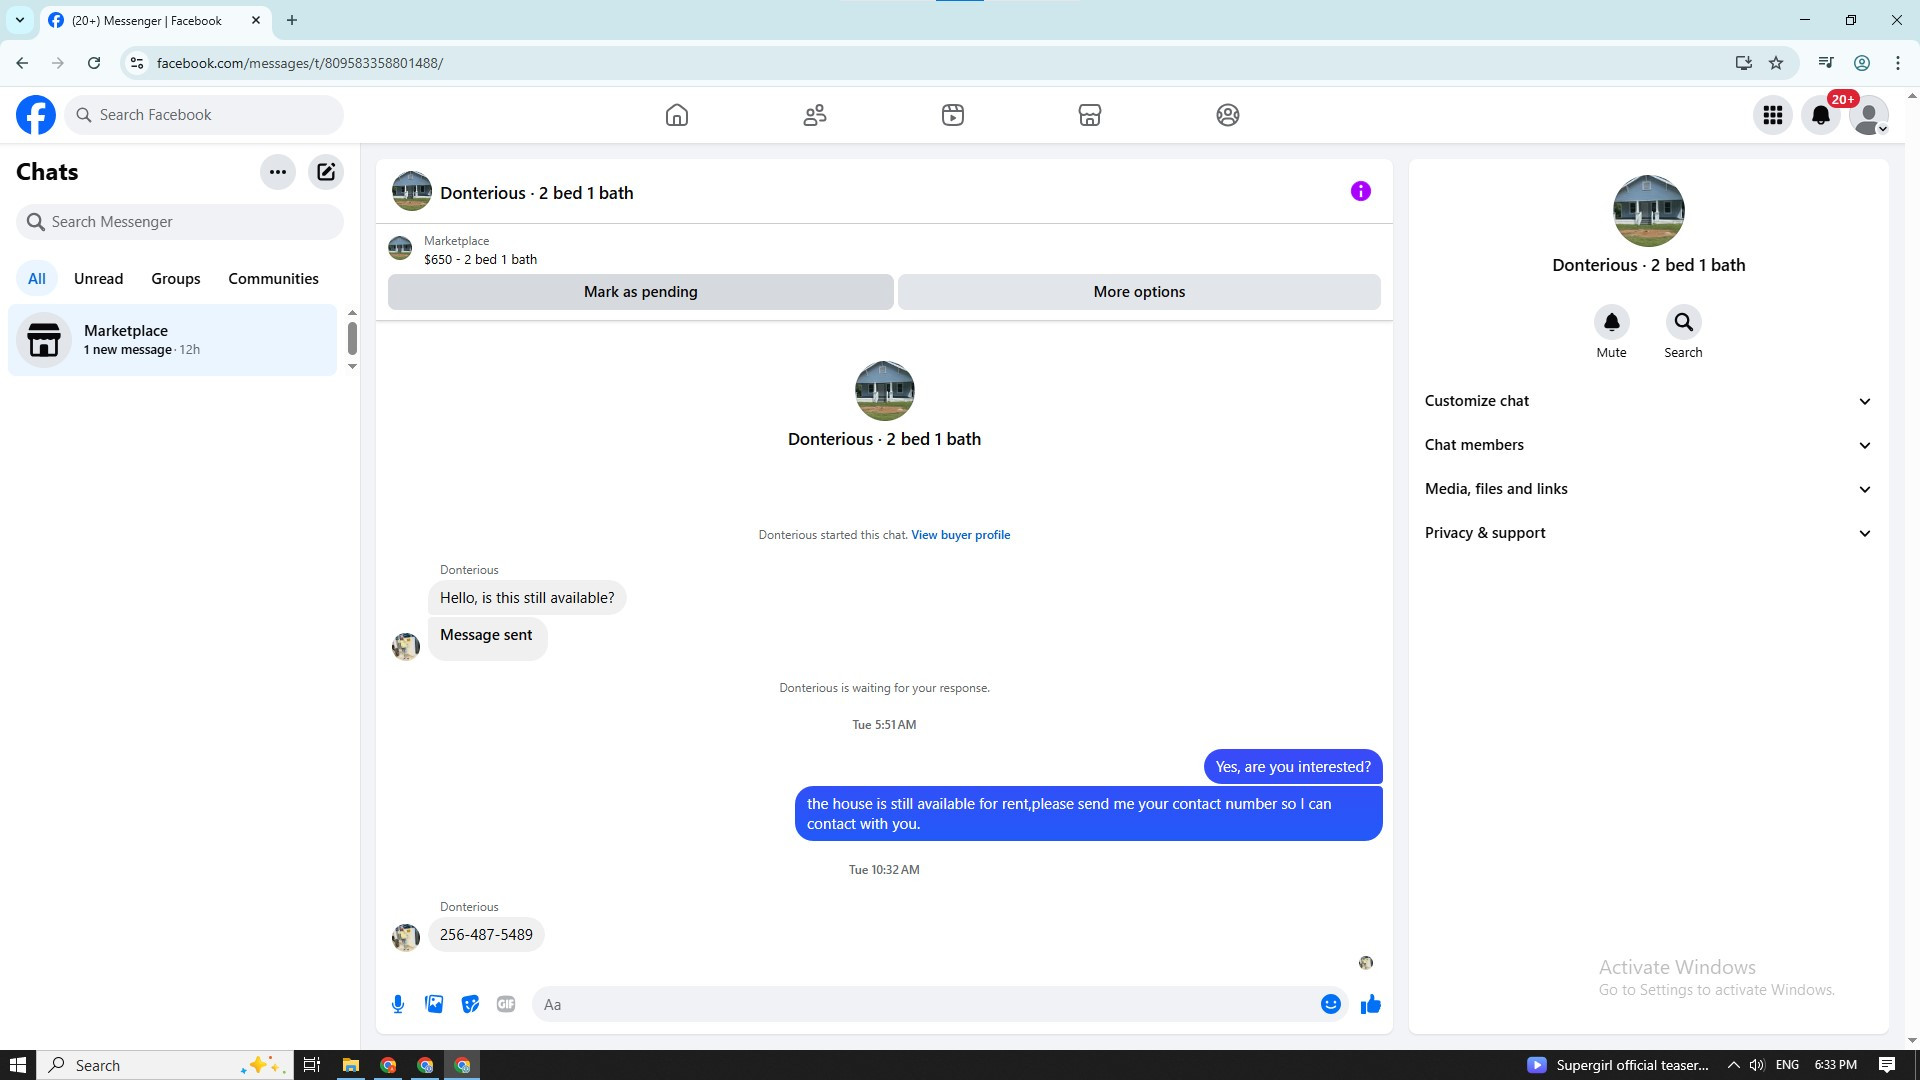
Task: Mute this conversation
Action: (x=1611, y=323)
